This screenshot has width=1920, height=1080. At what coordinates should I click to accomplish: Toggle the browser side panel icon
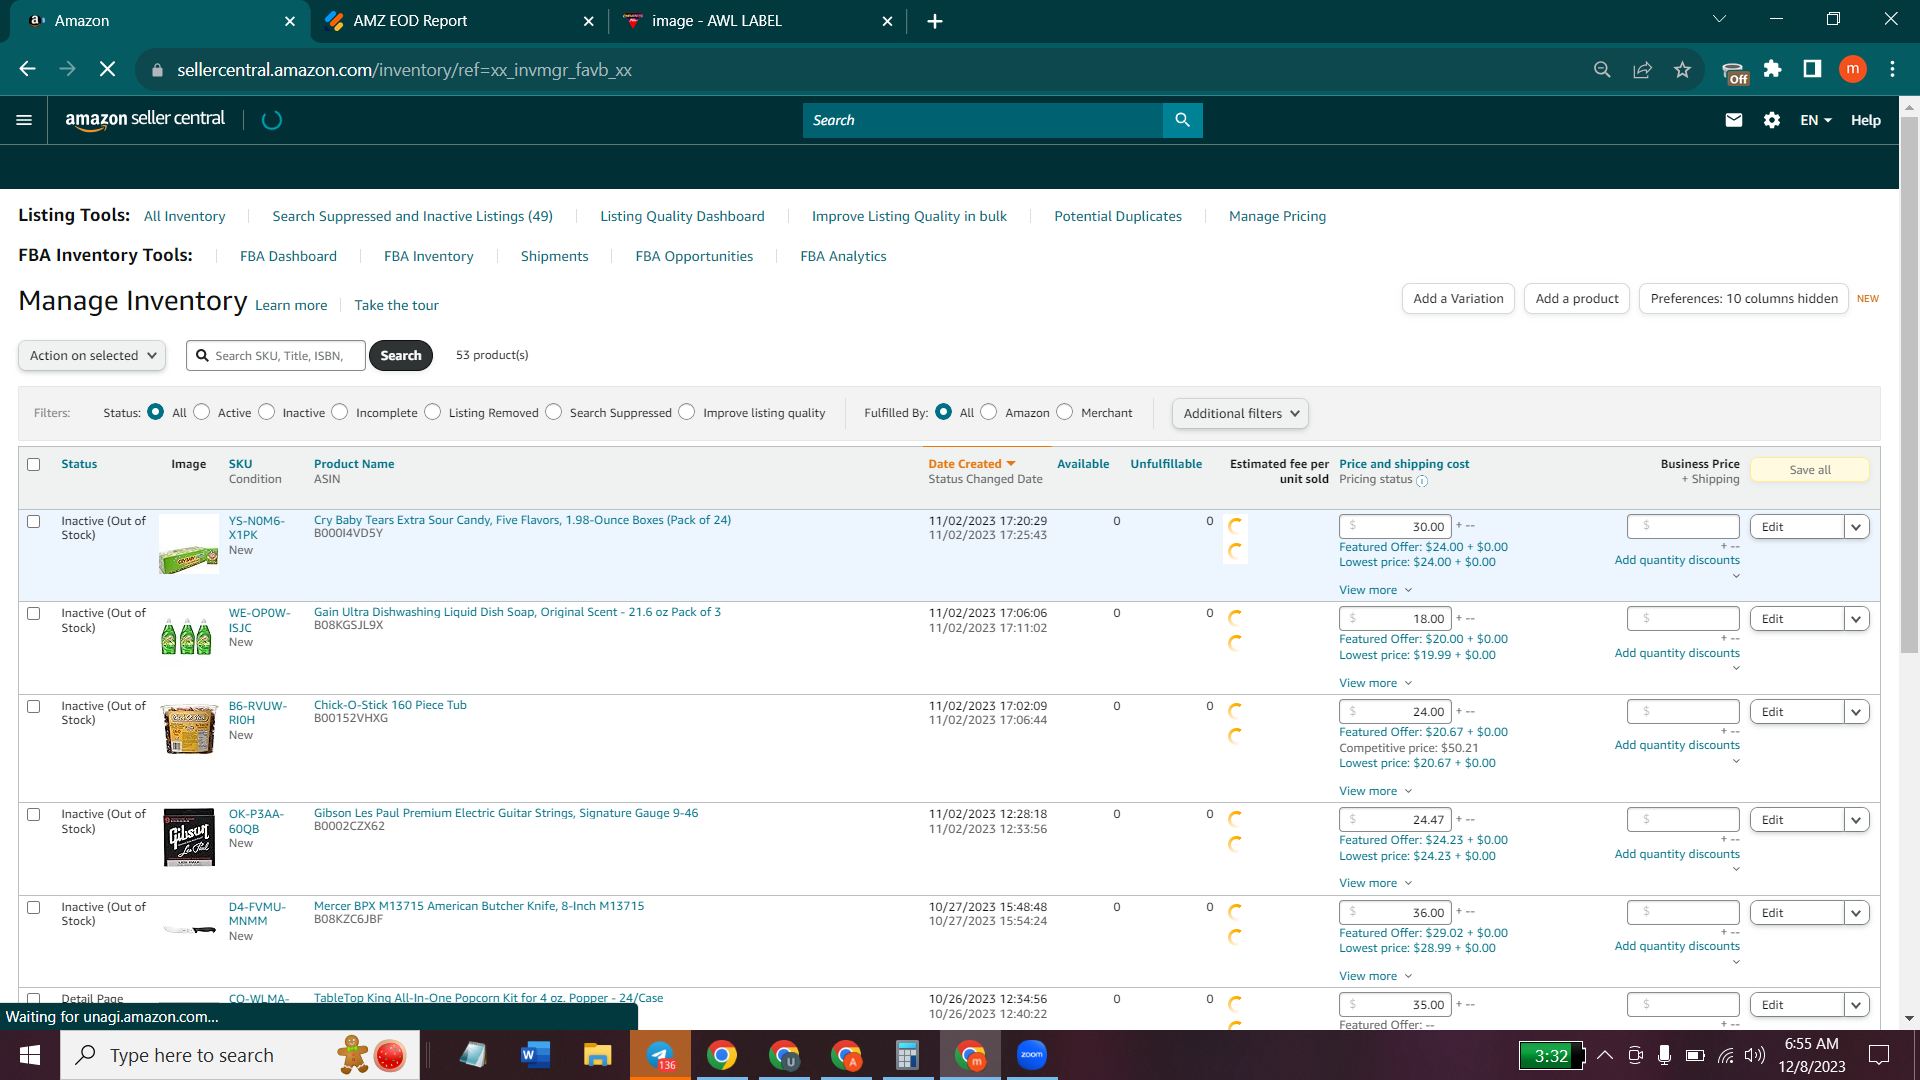coord(1812,69)
